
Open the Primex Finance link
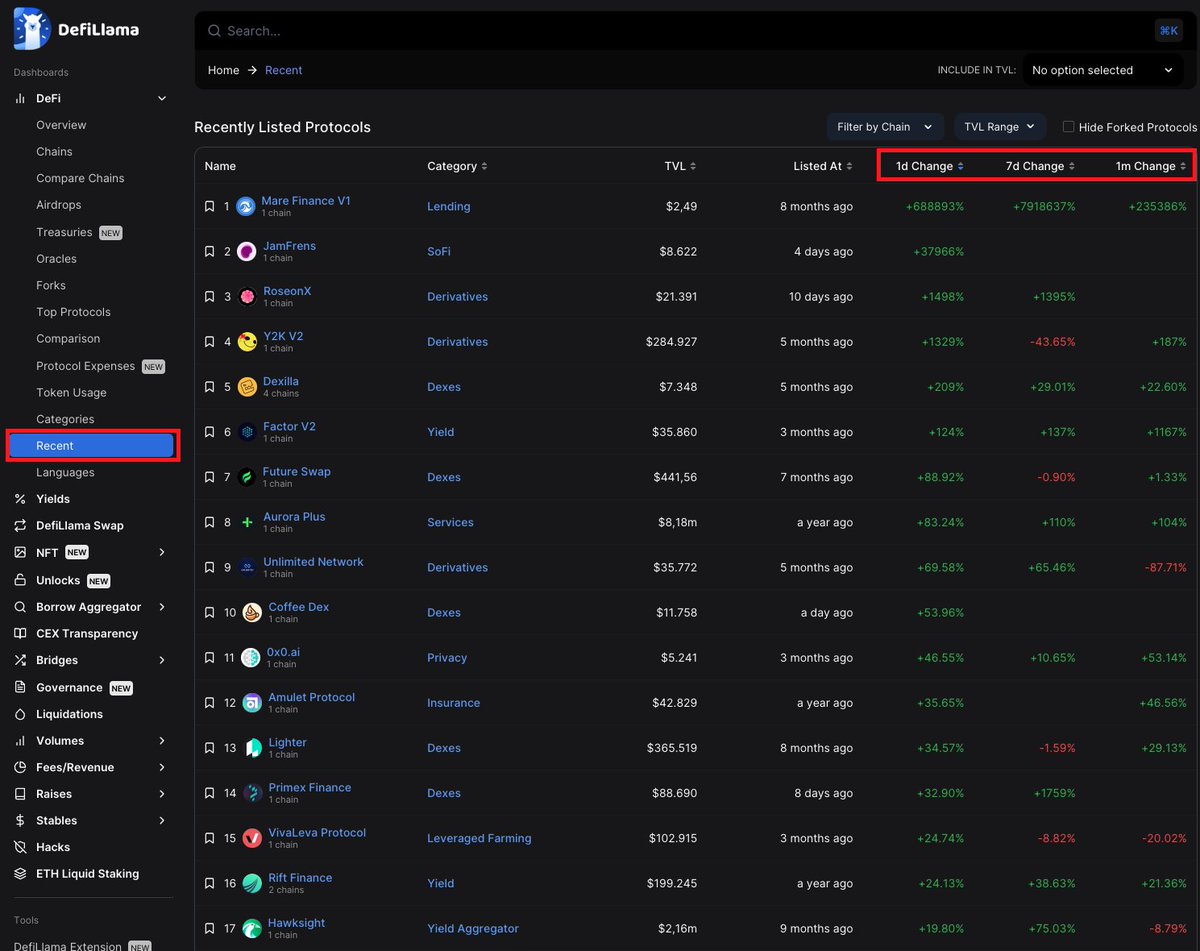tap(310, 787)
